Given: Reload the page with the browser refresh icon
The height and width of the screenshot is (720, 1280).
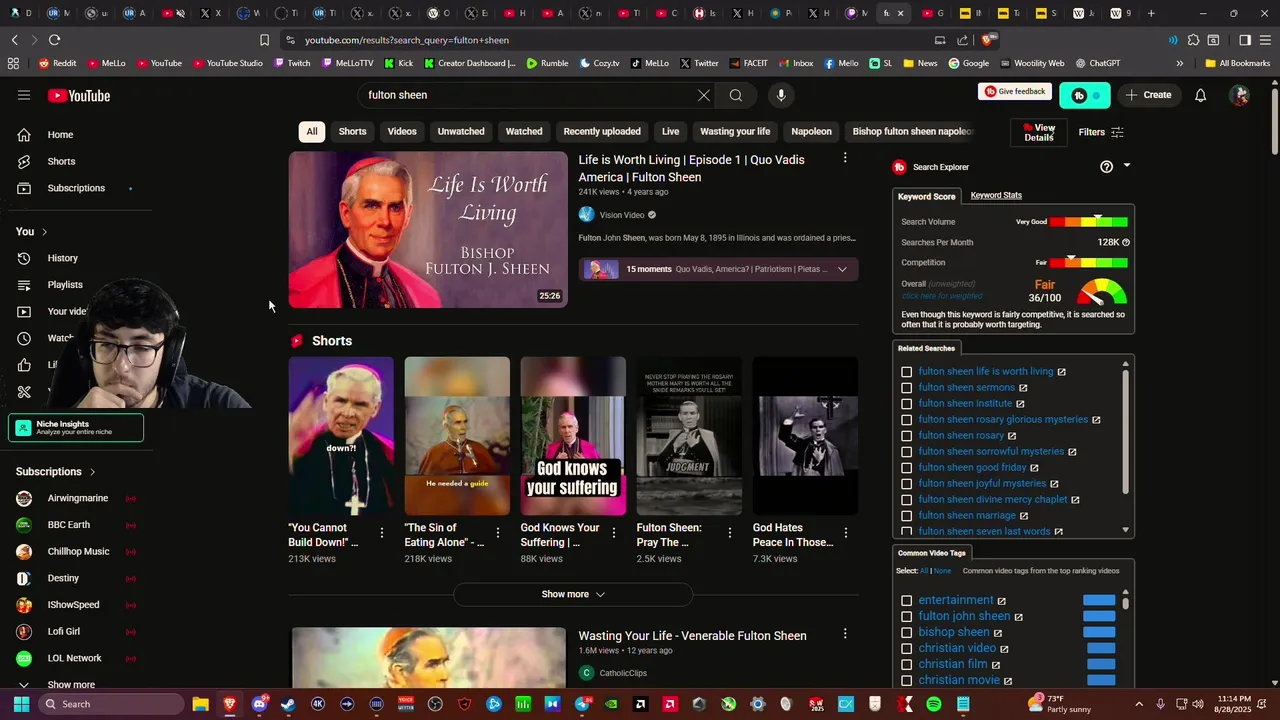Looking at the screenshot, I should click(54, 40).
